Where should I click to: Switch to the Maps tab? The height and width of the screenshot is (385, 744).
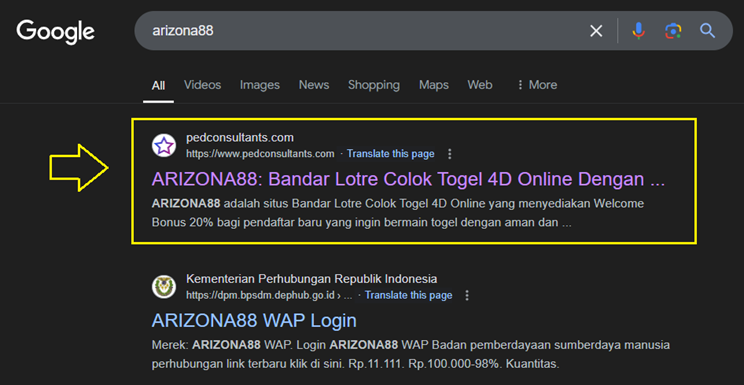coord(434,85)
